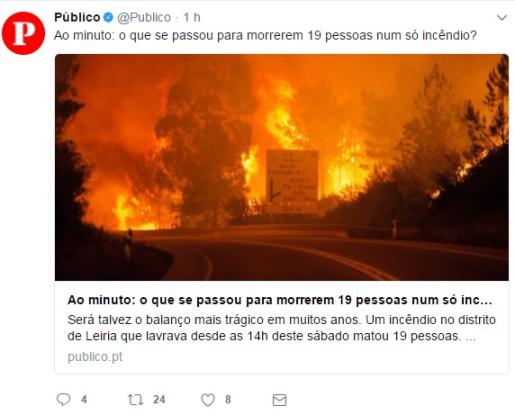This screenshot has height=415, width=515.
Task: Click the blue verified badge
Action: tap(108, 17)
